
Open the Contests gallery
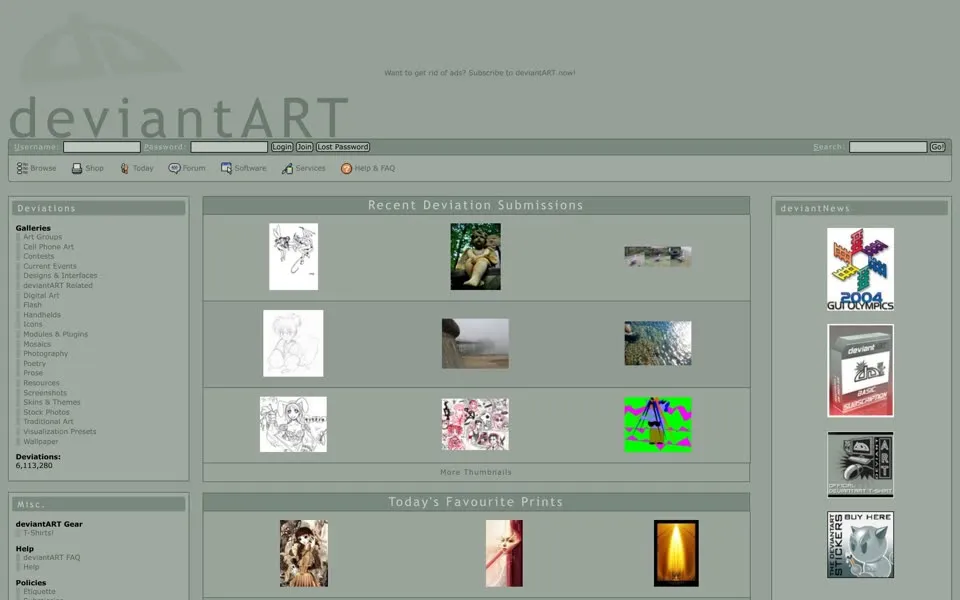tap(39, 257)
